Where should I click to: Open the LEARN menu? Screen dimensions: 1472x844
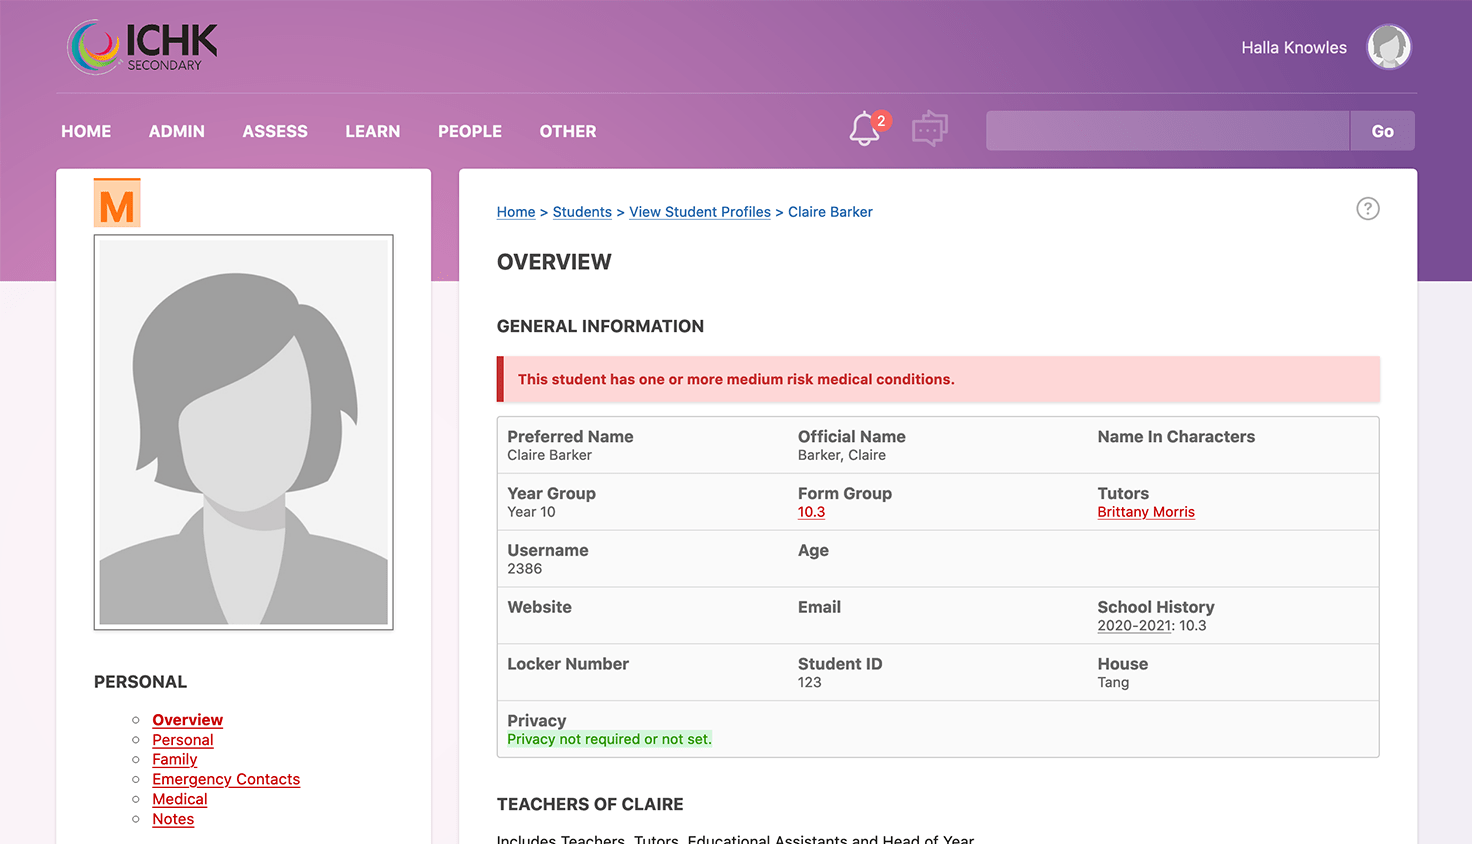coord(372,131)
